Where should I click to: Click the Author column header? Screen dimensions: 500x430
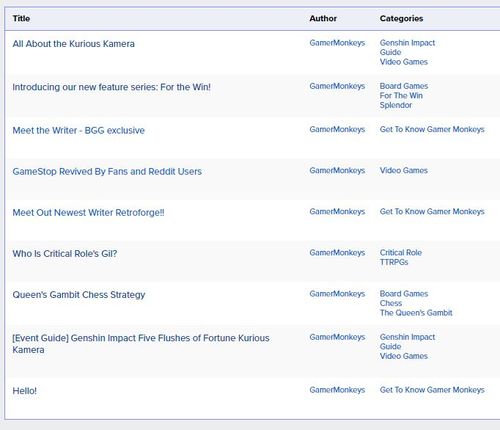[323, 18]
